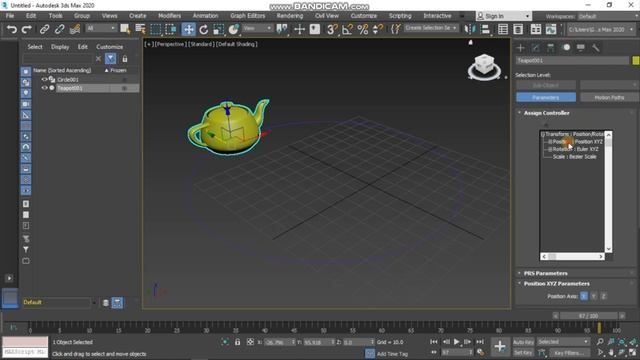Toggle the 3D Snaps icon

(332, 29)
